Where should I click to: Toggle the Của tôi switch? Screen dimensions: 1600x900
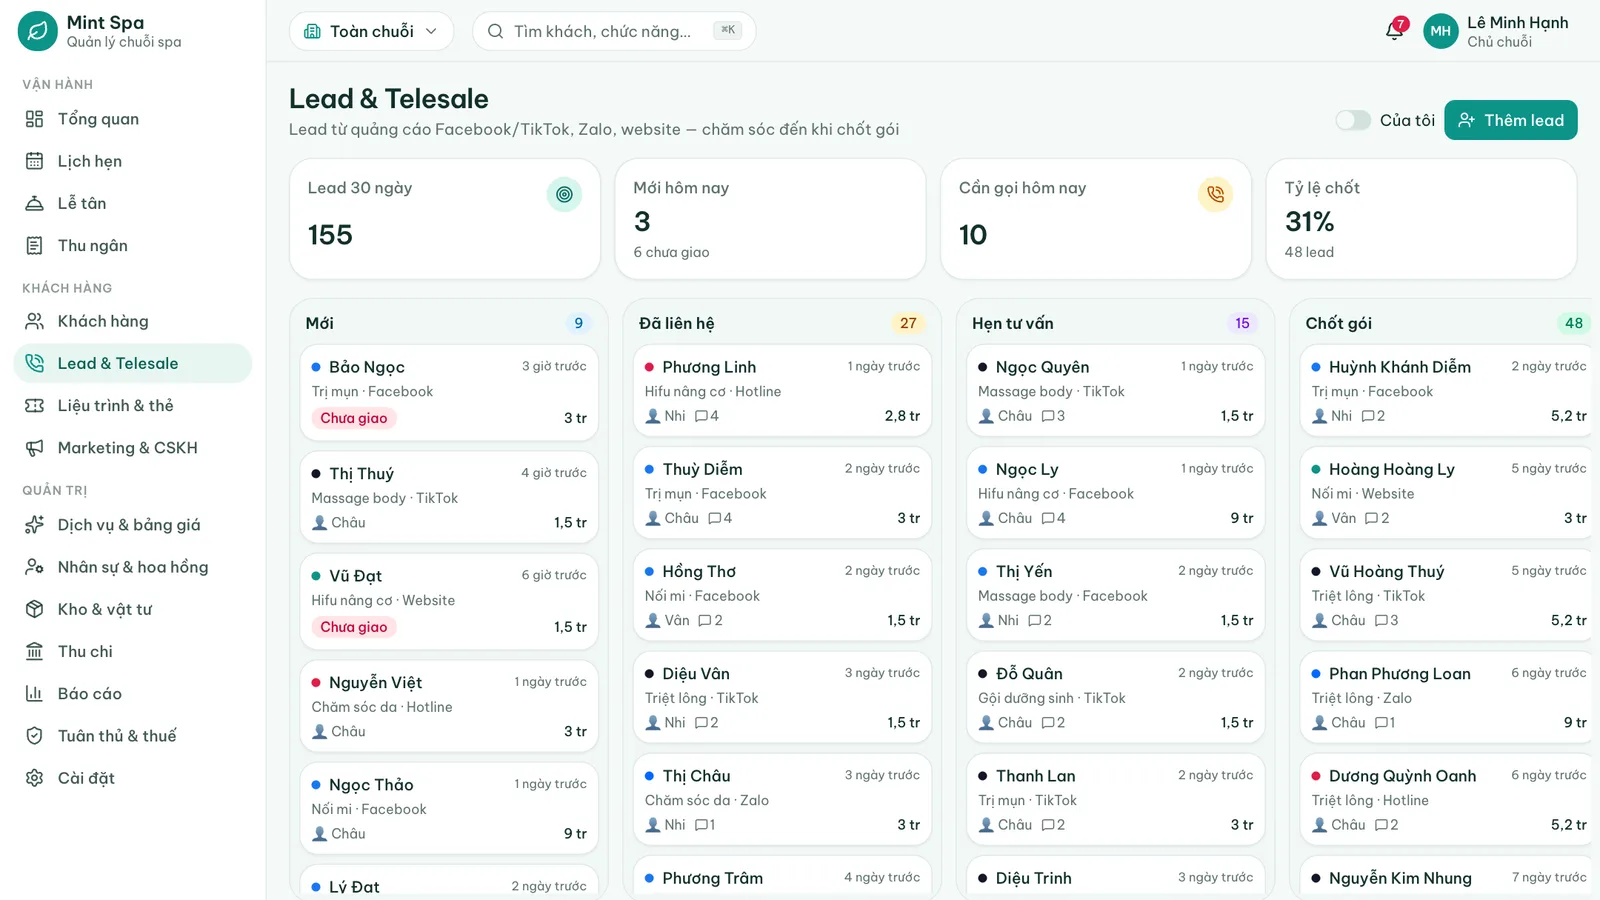point(1353,120)
